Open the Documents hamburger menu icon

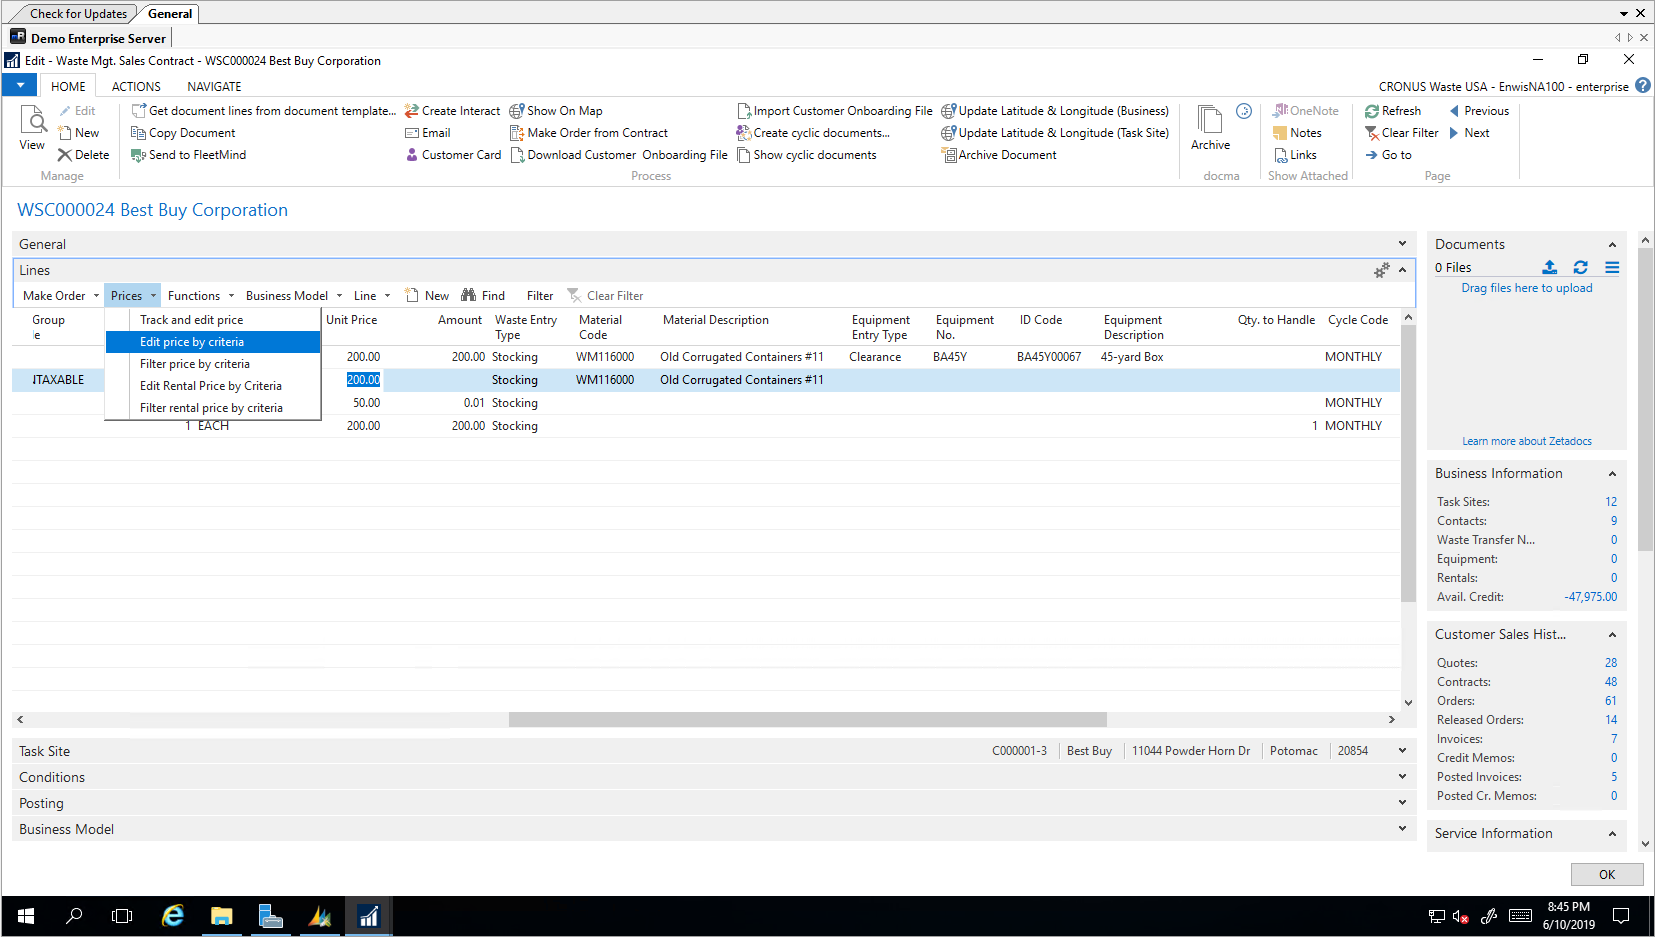[x=1612, y=267]
